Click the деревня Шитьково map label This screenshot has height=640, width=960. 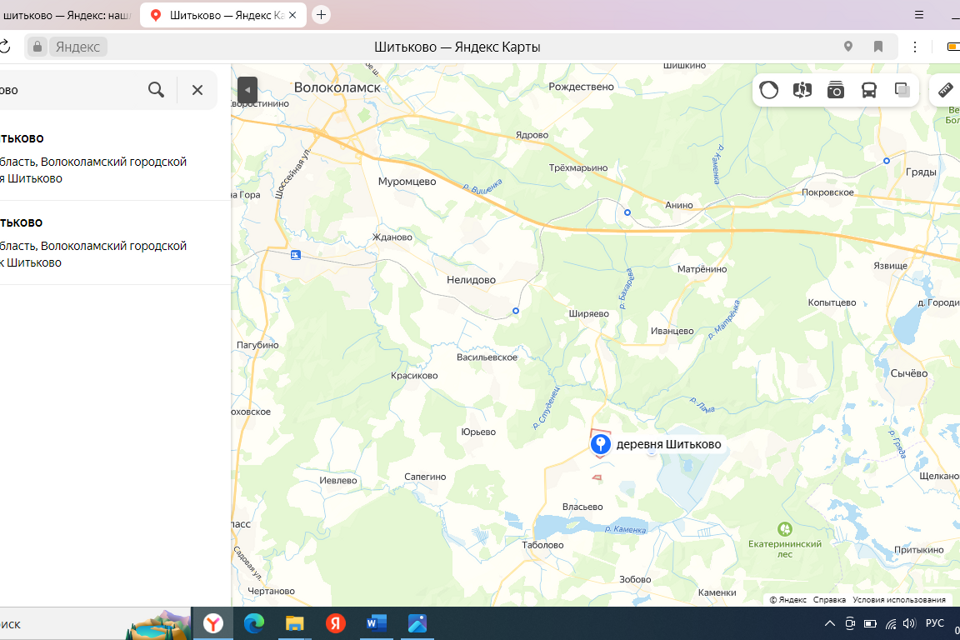[x=669, y=444]
